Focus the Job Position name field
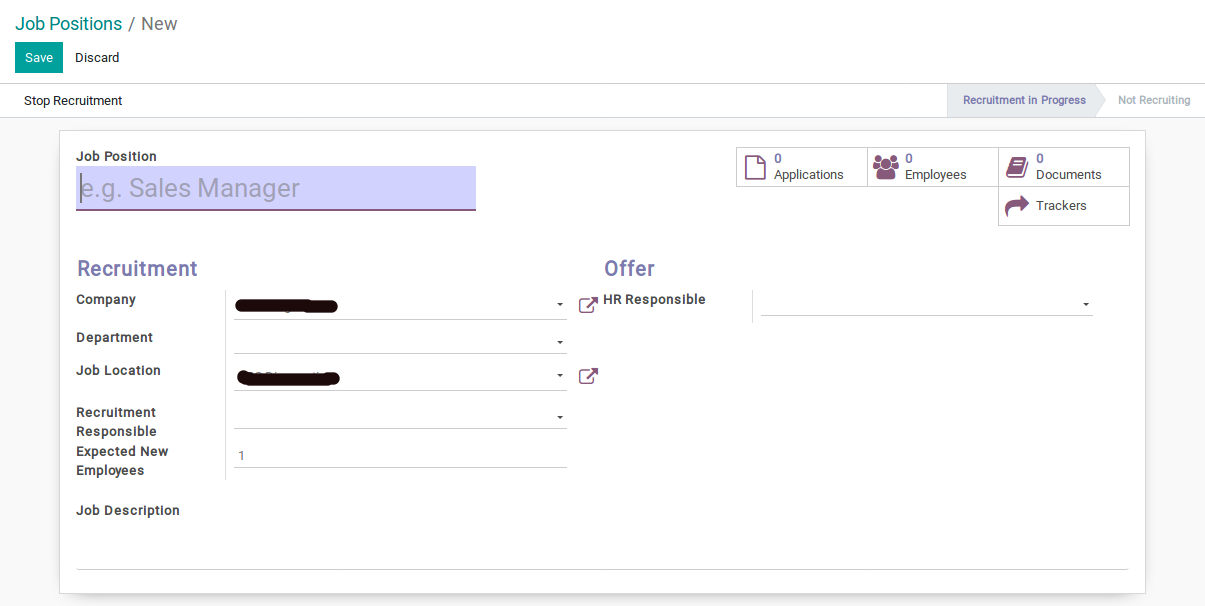 coord(276,188)
